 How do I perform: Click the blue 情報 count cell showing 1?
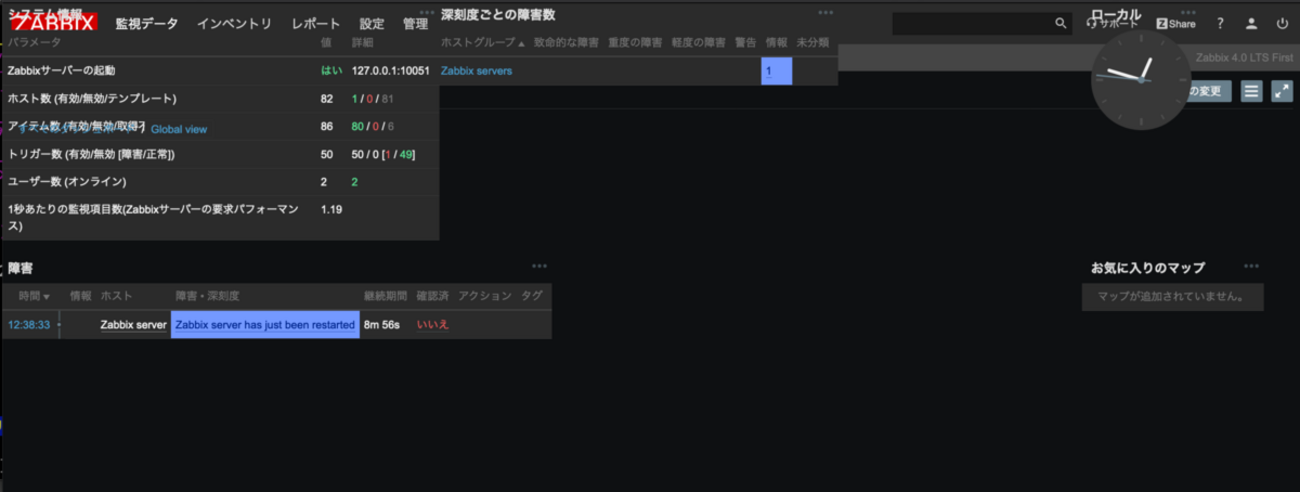pyautogui.click(x=776, y=71)
